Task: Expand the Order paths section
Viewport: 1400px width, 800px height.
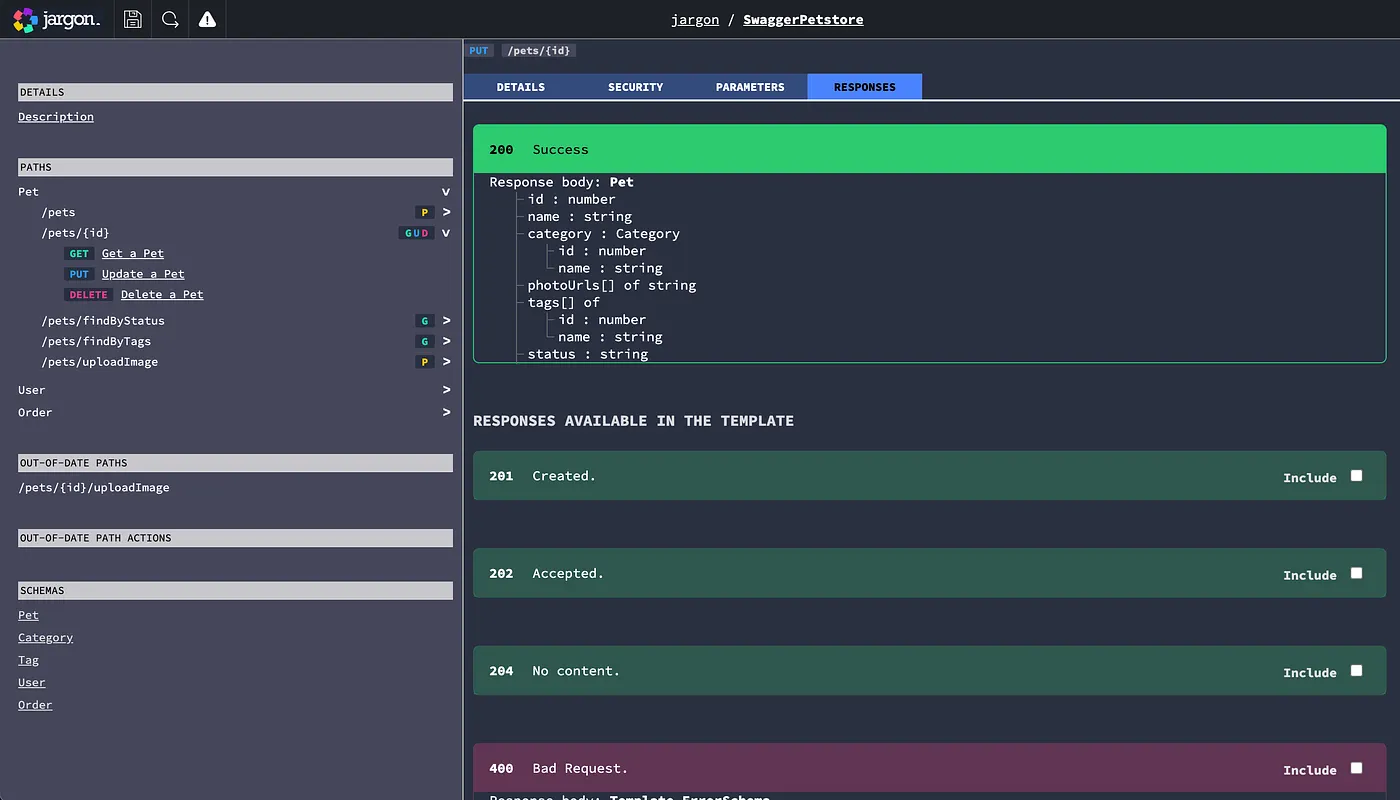Action: coord(446,411)
